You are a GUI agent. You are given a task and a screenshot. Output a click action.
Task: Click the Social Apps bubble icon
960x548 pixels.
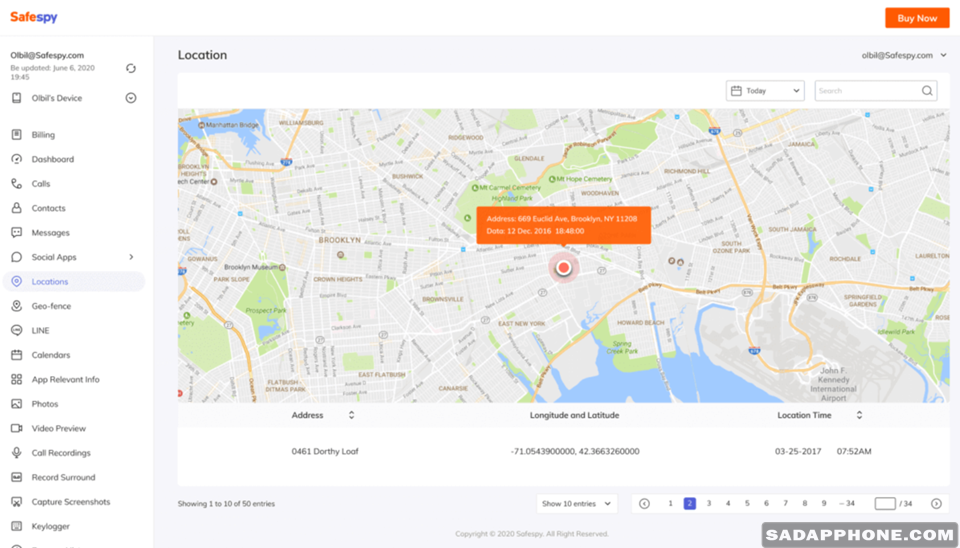[17, 257]
